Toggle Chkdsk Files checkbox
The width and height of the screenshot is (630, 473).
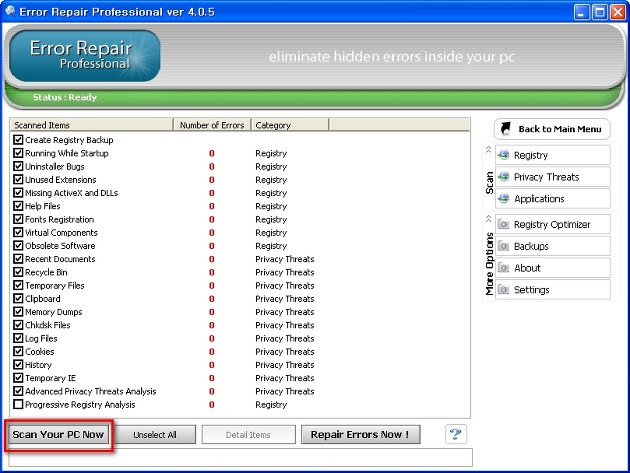point(18,325)
